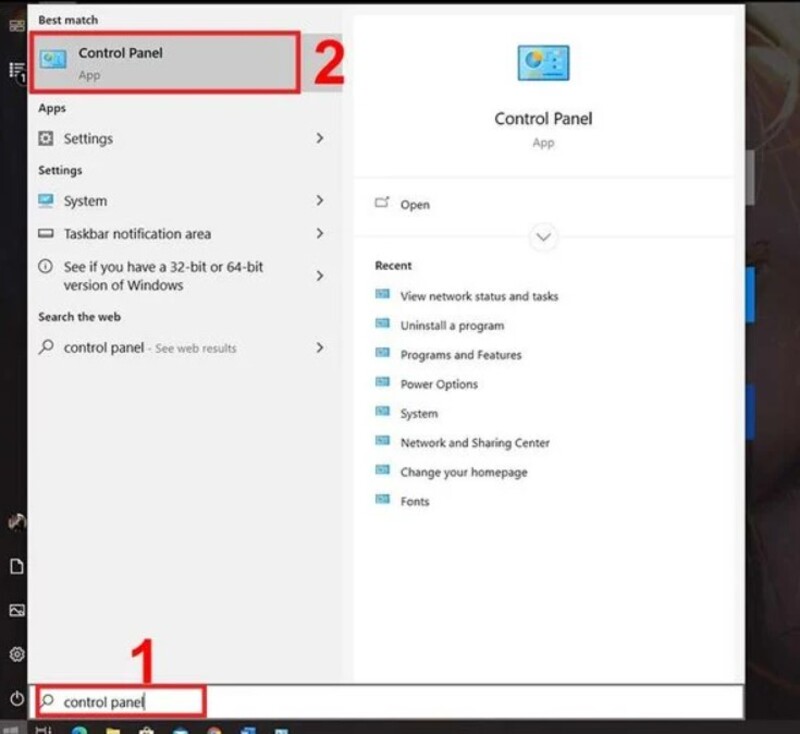The image size is (800, 734).
Task: Open View network status and tasks
Action: click(479, 296)
